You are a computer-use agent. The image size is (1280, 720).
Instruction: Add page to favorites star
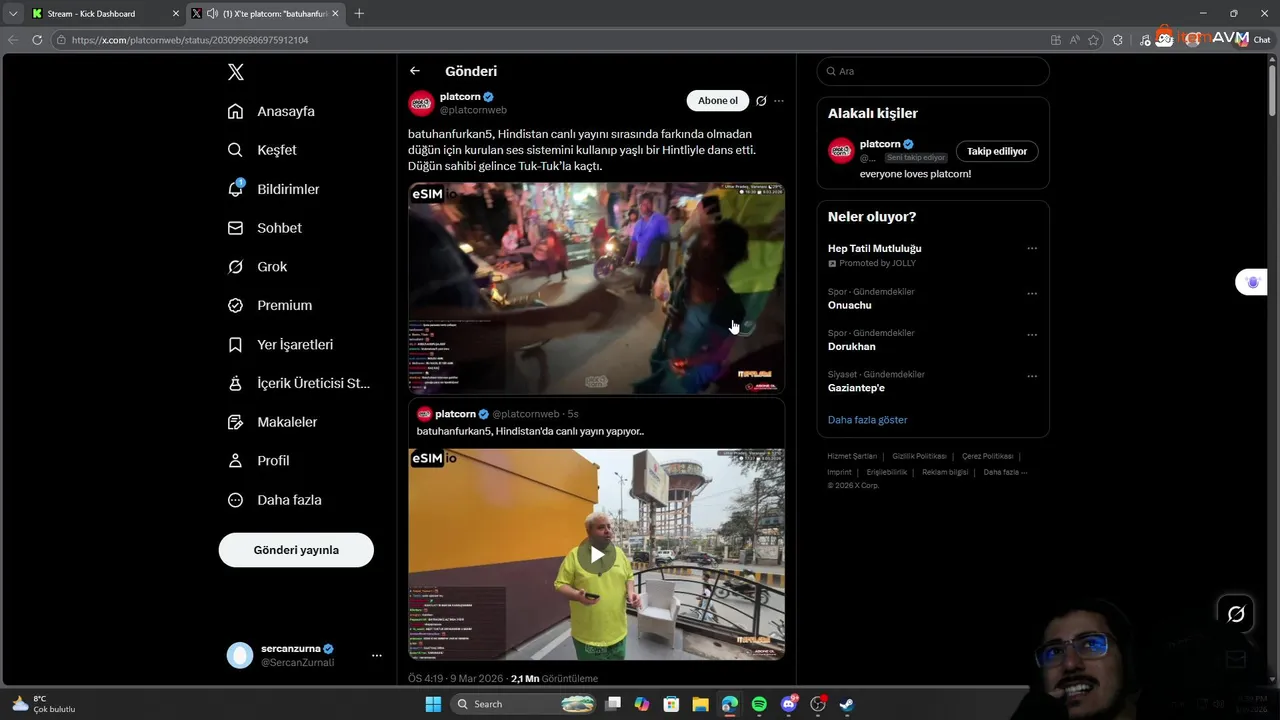(1094, 40)
